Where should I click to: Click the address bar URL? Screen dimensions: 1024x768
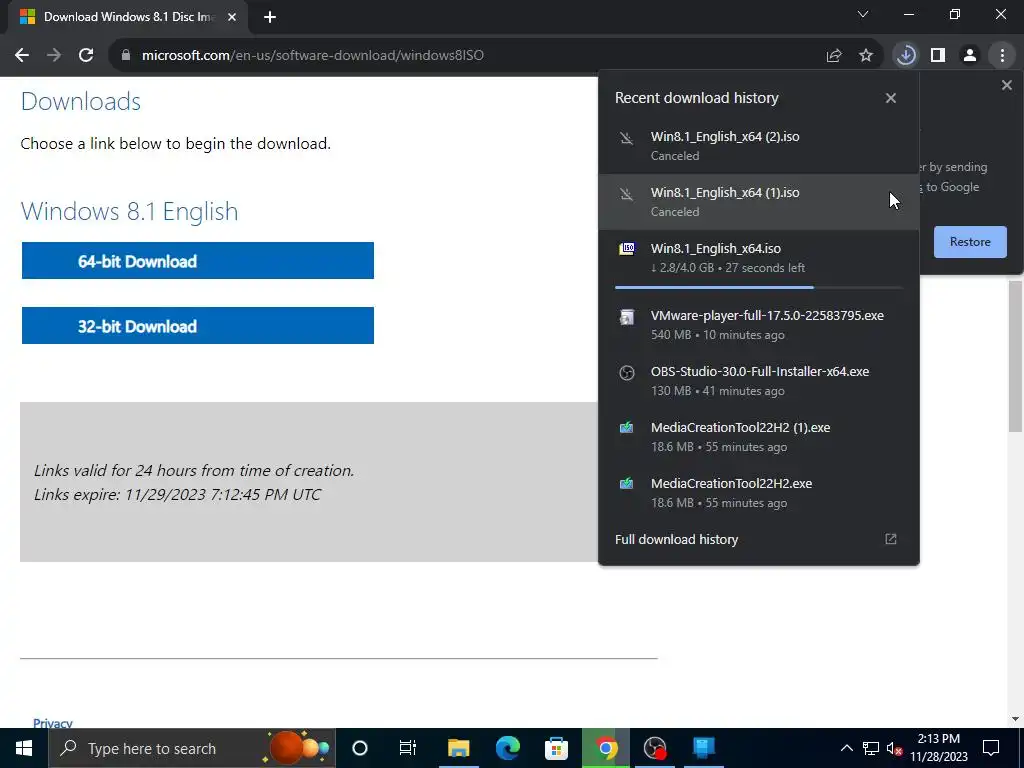click(313, 56)
